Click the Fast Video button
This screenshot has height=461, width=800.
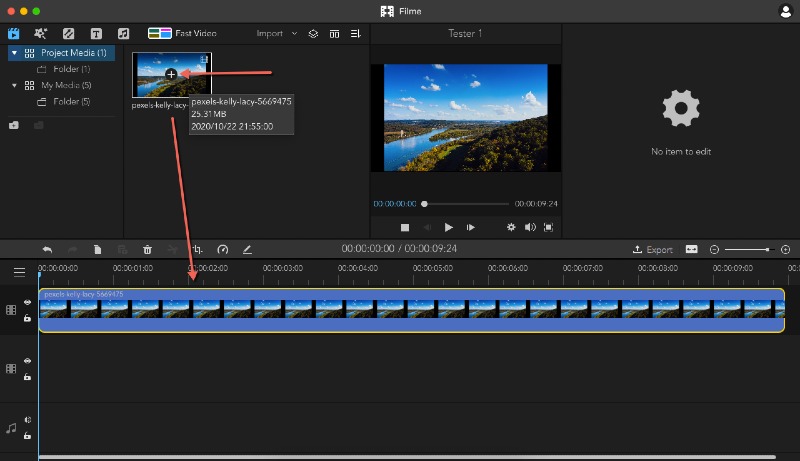click(x=182, y=33)
